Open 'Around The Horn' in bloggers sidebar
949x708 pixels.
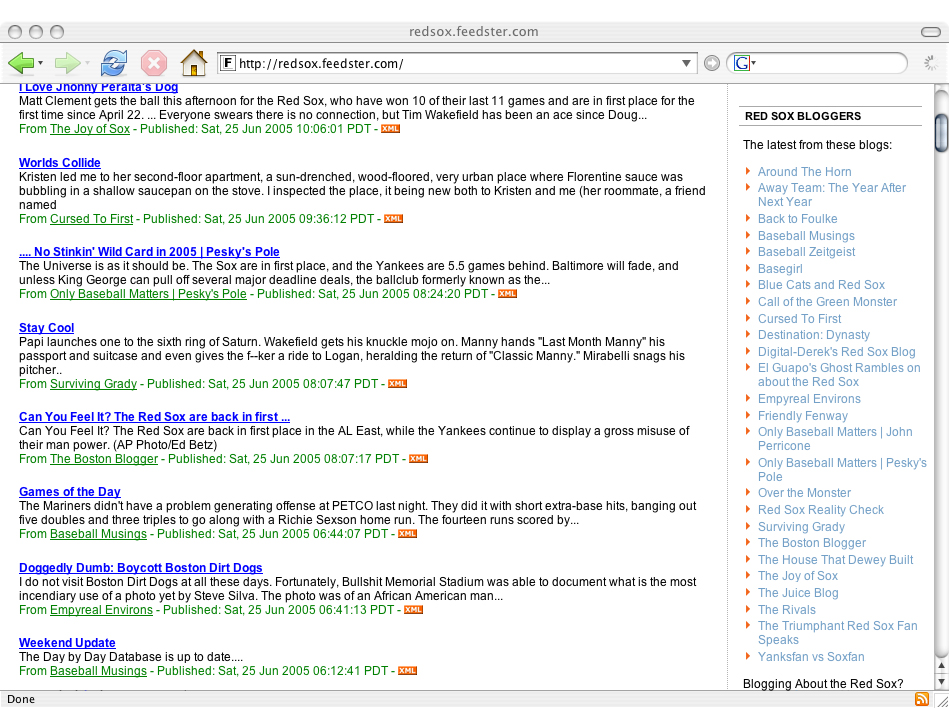804,172
